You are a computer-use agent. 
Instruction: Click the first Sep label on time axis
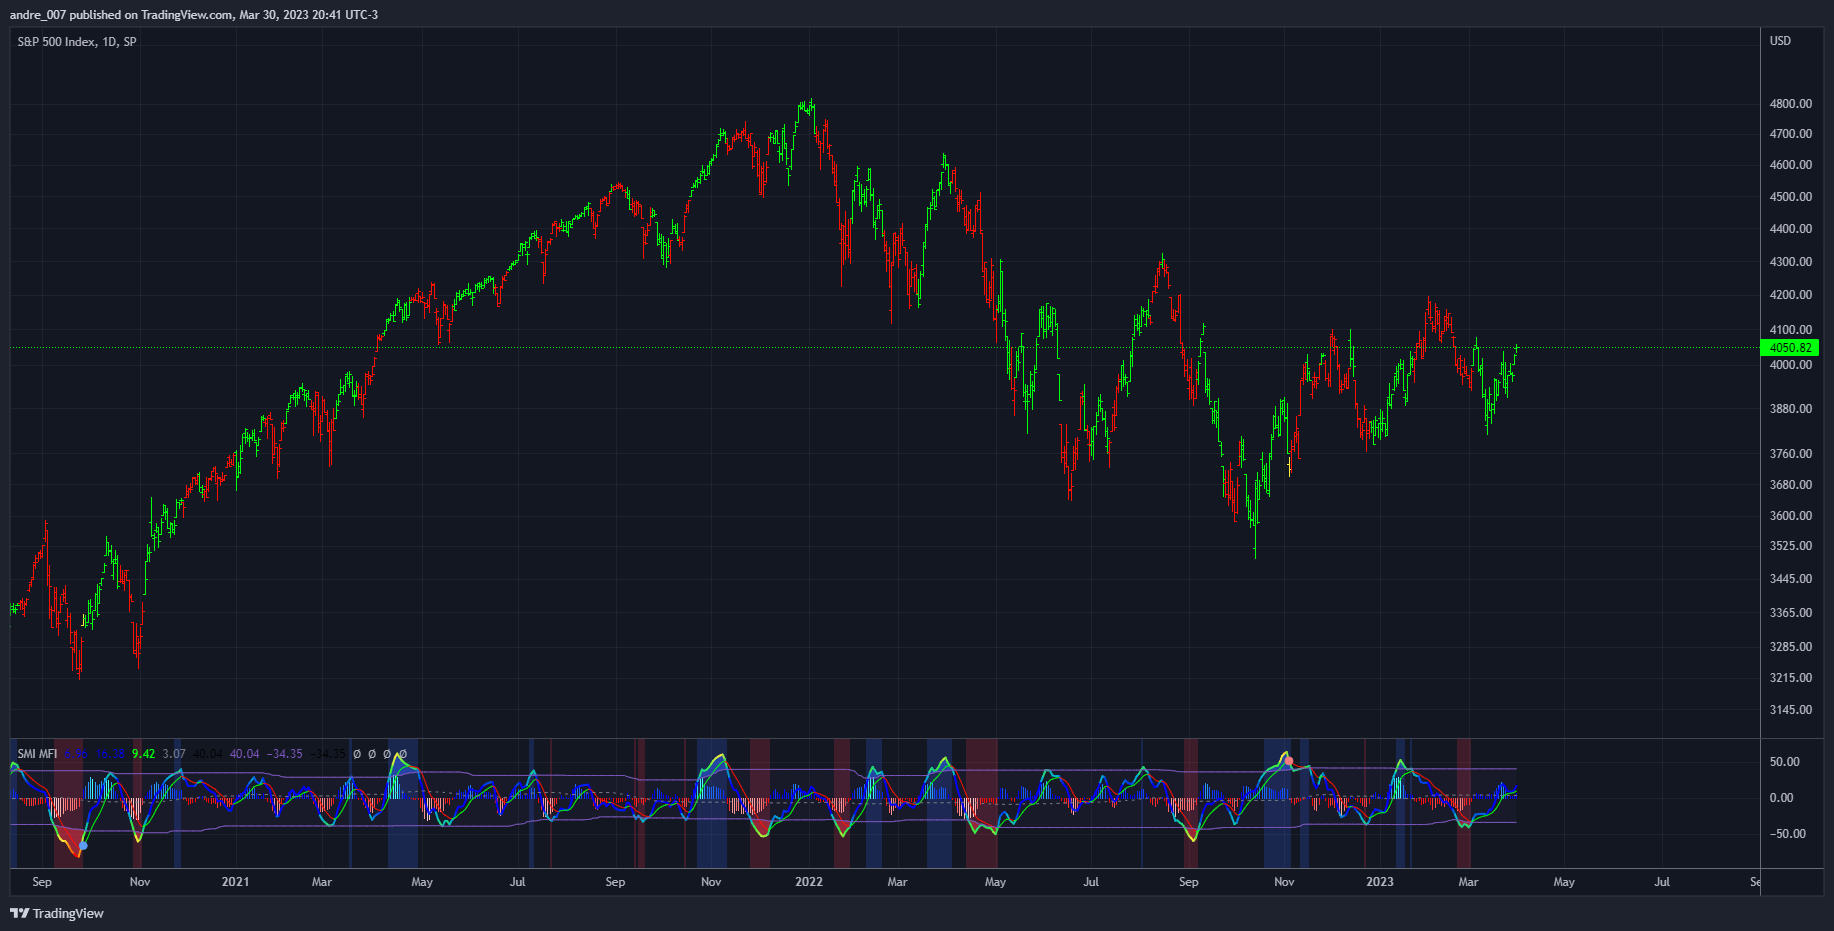pyautogui.click(x=42, y=882)
